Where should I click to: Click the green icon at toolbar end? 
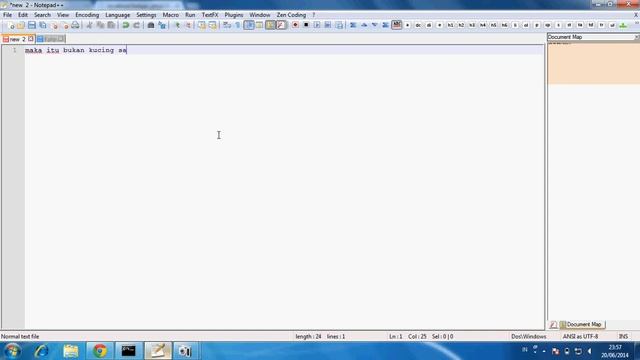pyautogui.click(x=623, y=25)
